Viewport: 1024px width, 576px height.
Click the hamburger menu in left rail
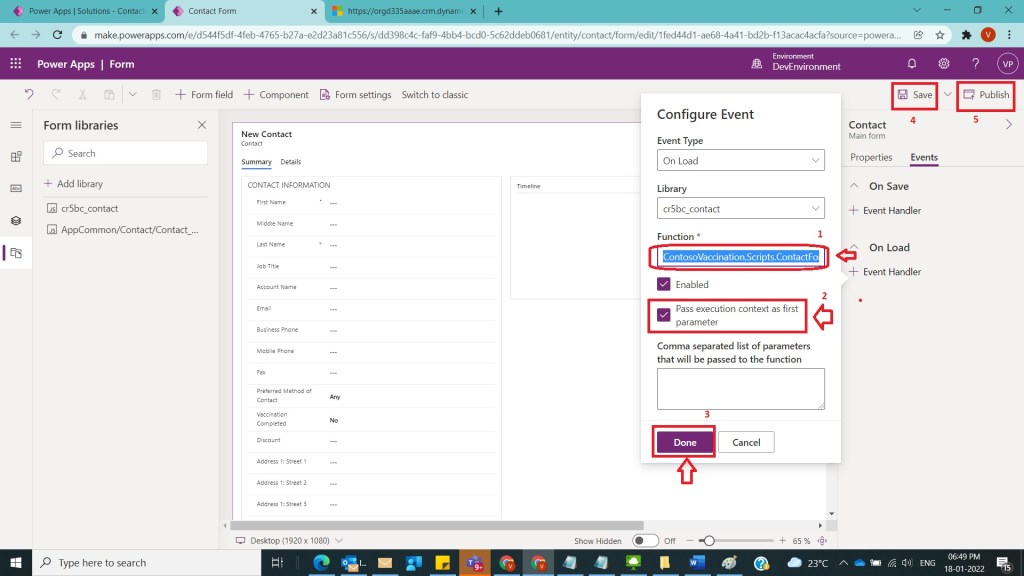(16, 125)
